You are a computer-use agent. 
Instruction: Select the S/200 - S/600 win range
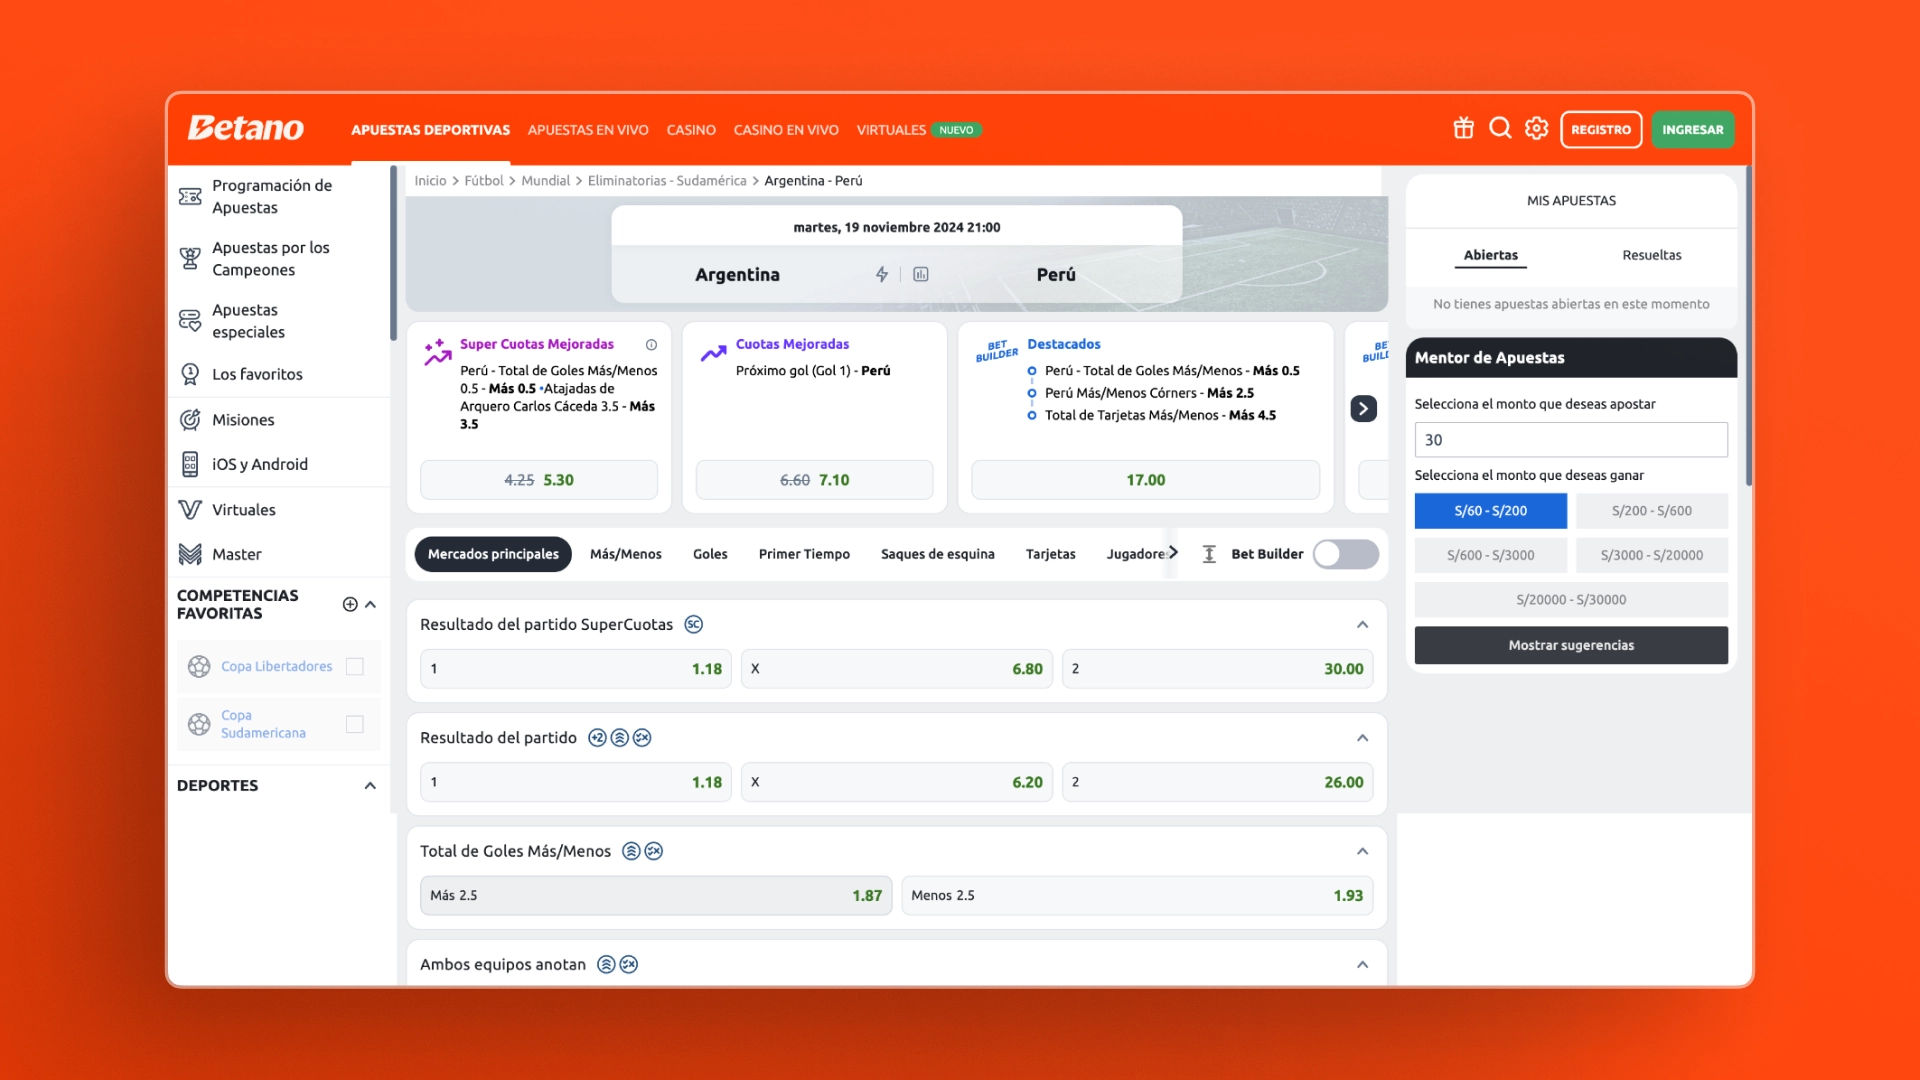[1651, 511]
